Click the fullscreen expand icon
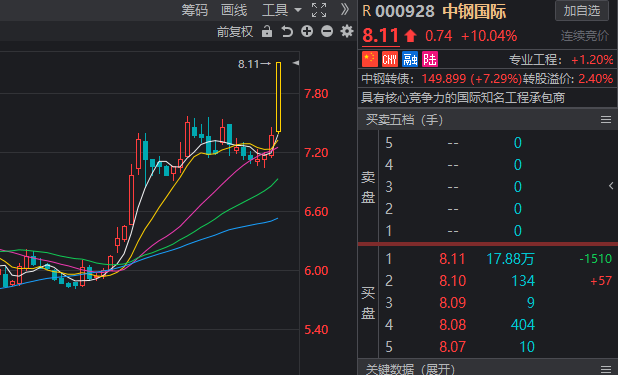 click(318, 10)
